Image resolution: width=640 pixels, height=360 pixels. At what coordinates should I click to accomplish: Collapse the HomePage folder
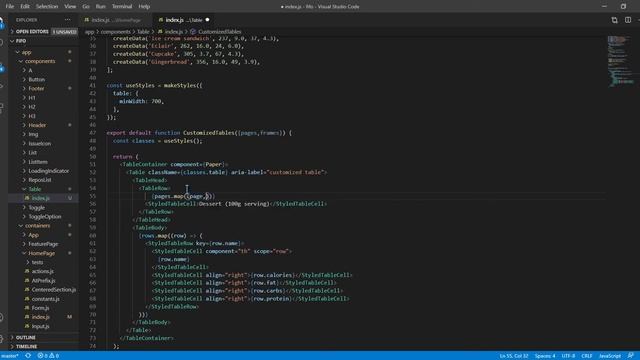tap(41, 253)
